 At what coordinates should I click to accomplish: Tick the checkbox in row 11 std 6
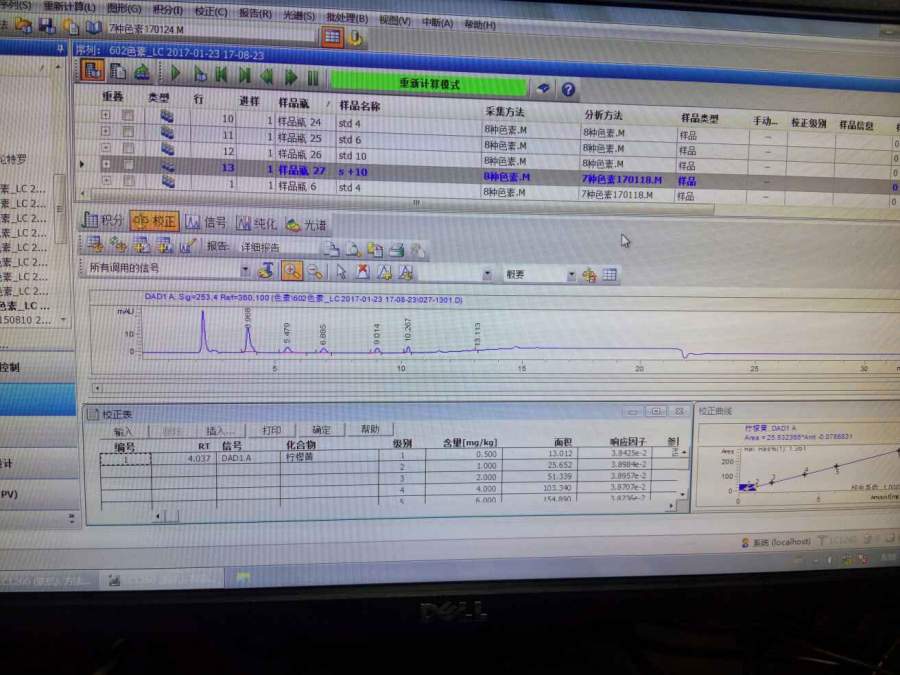127,131
